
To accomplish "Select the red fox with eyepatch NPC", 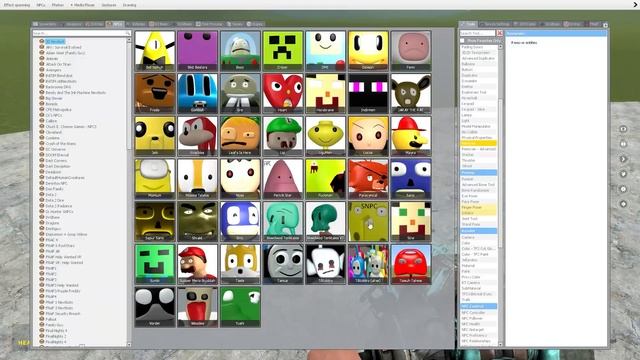I will [x=368, y=179].
